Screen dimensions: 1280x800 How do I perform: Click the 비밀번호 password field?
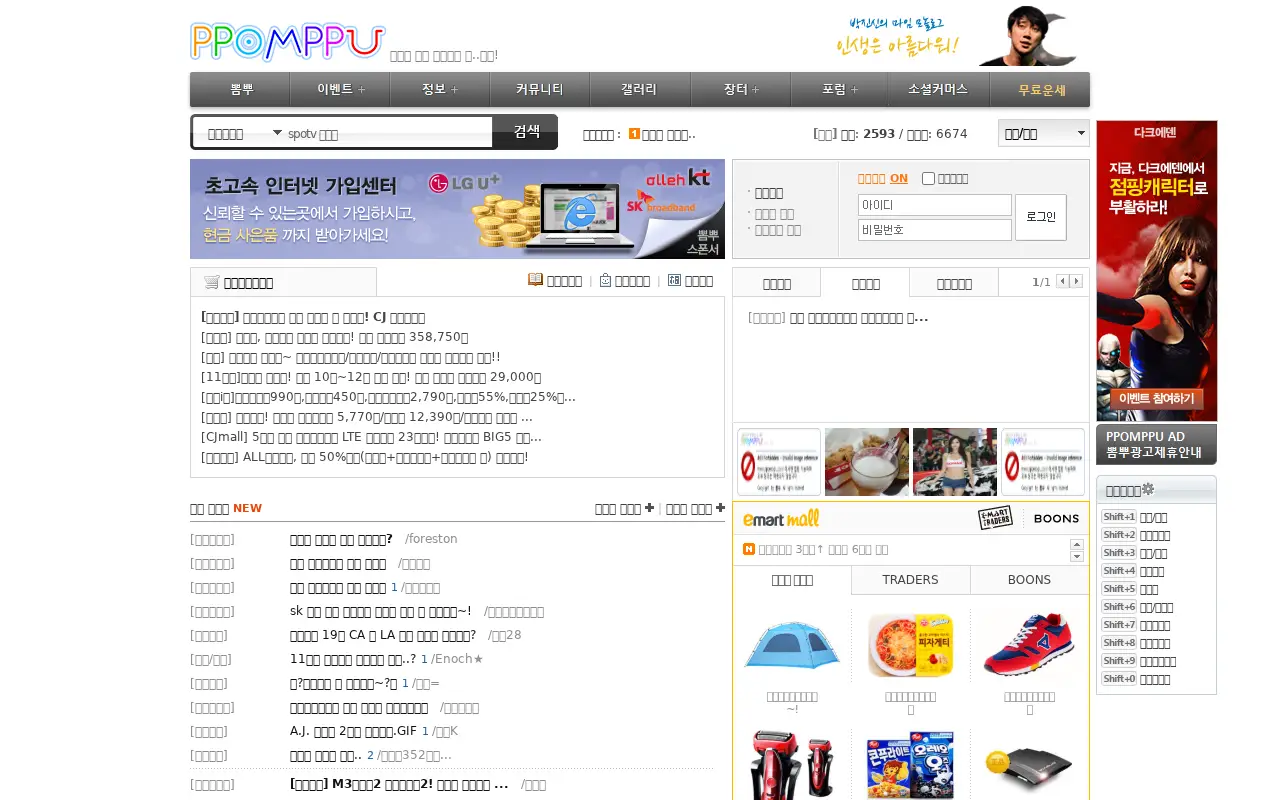click(x=935, y=230)
